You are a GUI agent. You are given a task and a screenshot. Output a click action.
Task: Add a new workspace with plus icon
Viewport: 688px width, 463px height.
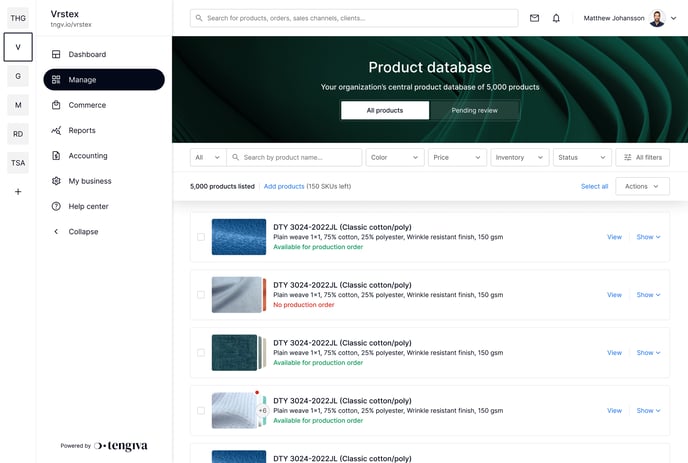(x=18, y=192)
